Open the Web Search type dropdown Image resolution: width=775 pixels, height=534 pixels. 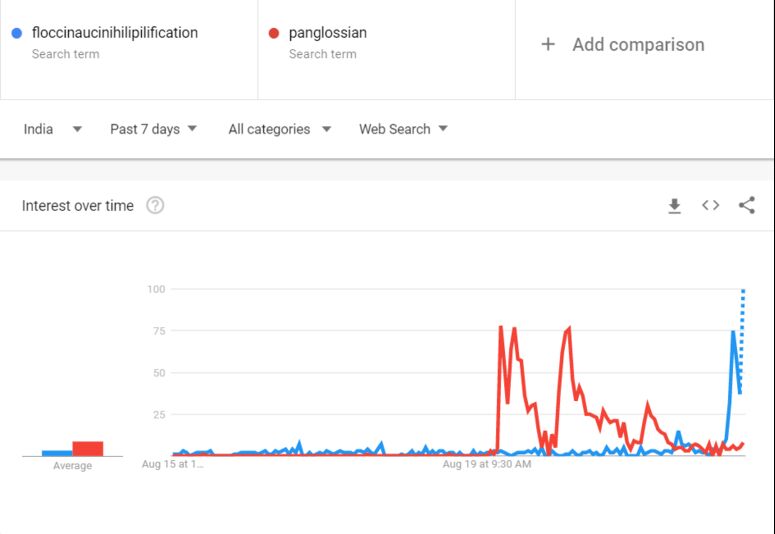pyautogui.click(x=403, y=129)
